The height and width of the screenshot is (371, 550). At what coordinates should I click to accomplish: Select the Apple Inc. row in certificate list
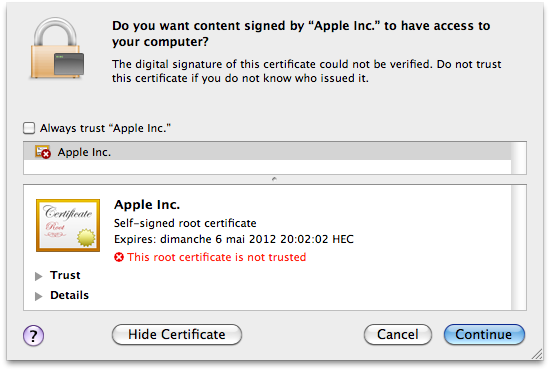[267, 152]
